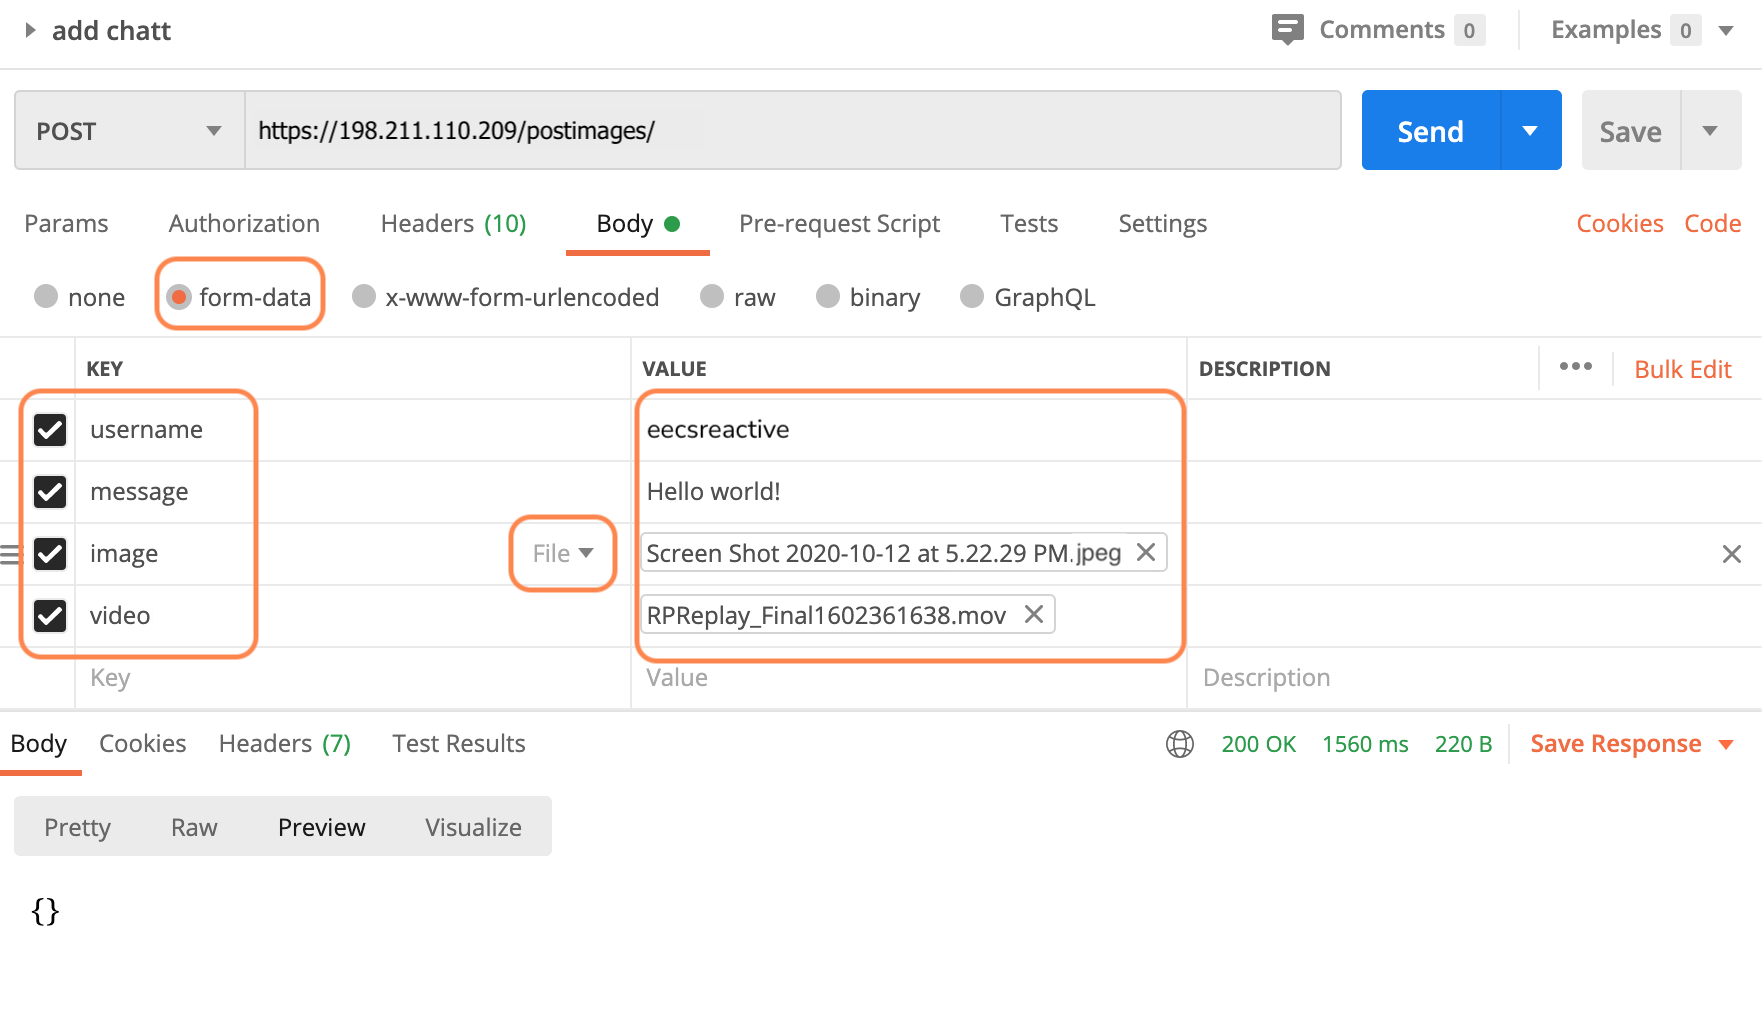Delete the image row using X
The image size is (1762, 1028).
coord(1732,554)
